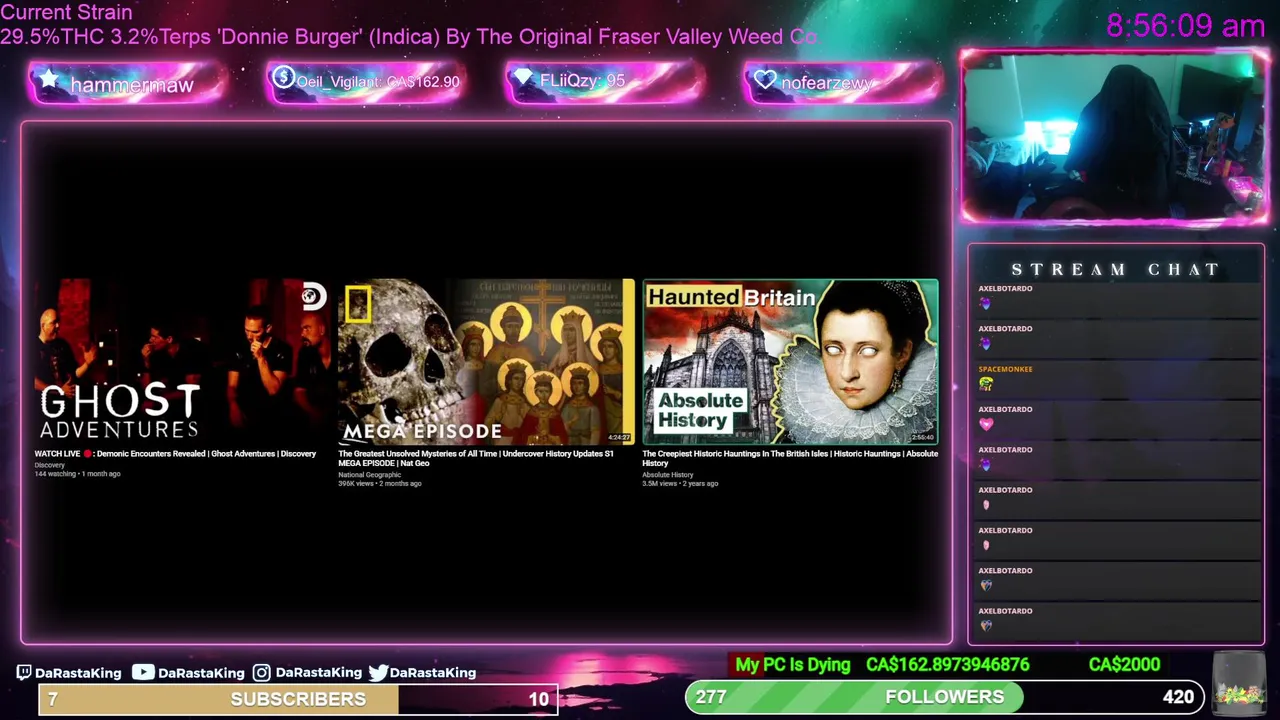The image size is (1280, 720).
Task: Click the '144 watching • 1 month ago' text
Action: tap(77, 474)
